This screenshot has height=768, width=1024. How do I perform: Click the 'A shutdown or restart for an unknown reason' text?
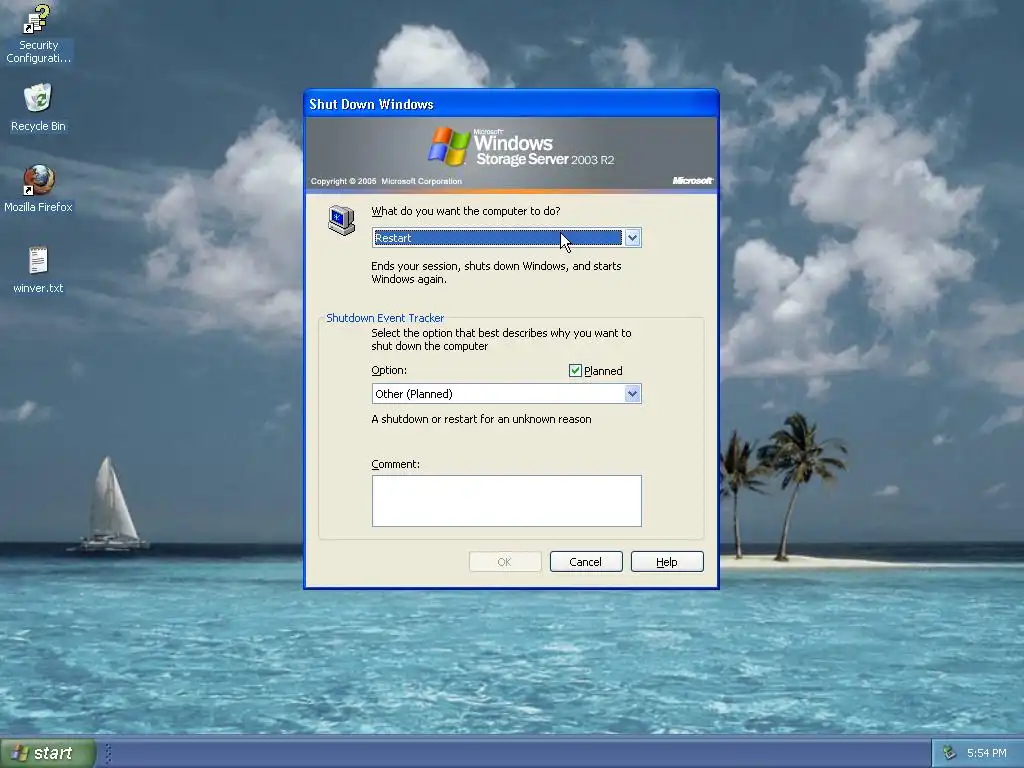pyautogui.click(x=481, y=419)
